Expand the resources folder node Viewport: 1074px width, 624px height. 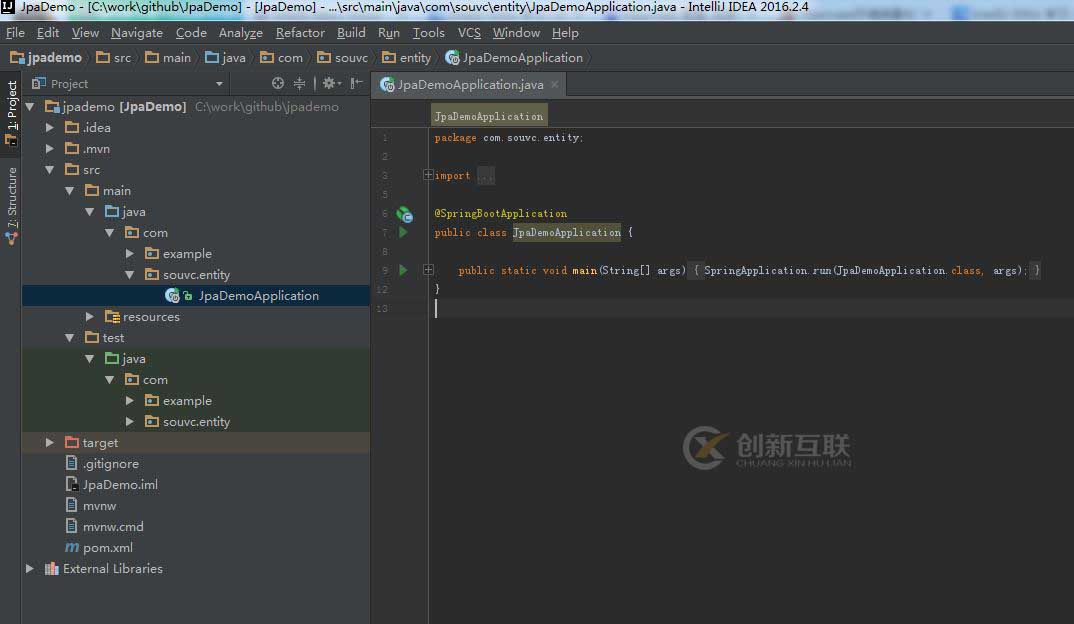tap(90, 317)
